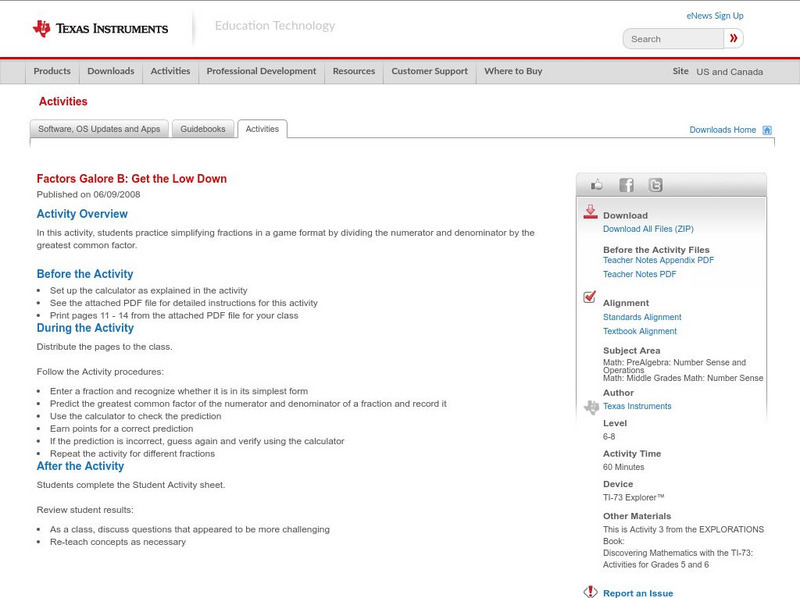Click the During the Activity heading
800x598 pixels.
(85, 328)
